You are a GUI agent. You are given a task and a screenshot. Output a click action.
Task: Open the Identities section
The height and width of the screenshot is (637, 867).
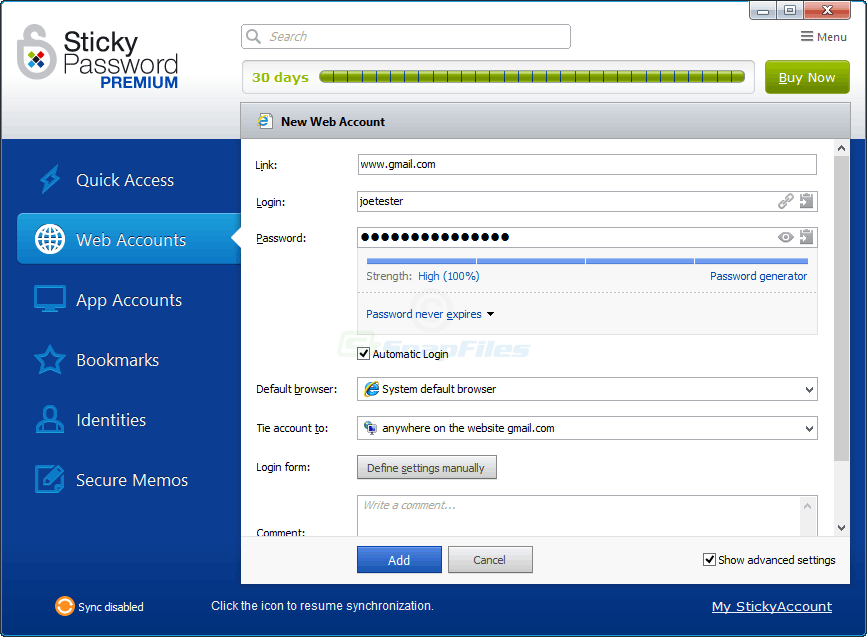[x=111, y=420]
